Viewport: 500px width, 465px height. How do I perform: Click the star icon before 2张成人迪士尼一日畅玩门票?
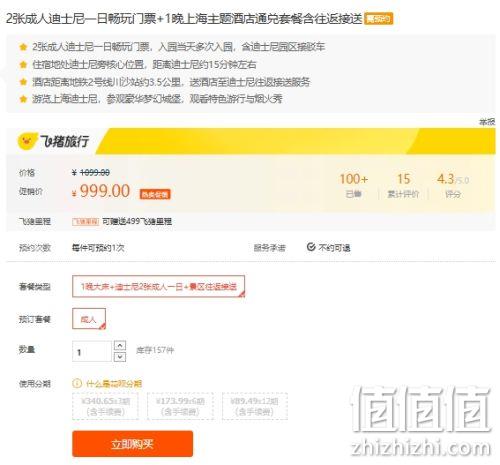23,47
